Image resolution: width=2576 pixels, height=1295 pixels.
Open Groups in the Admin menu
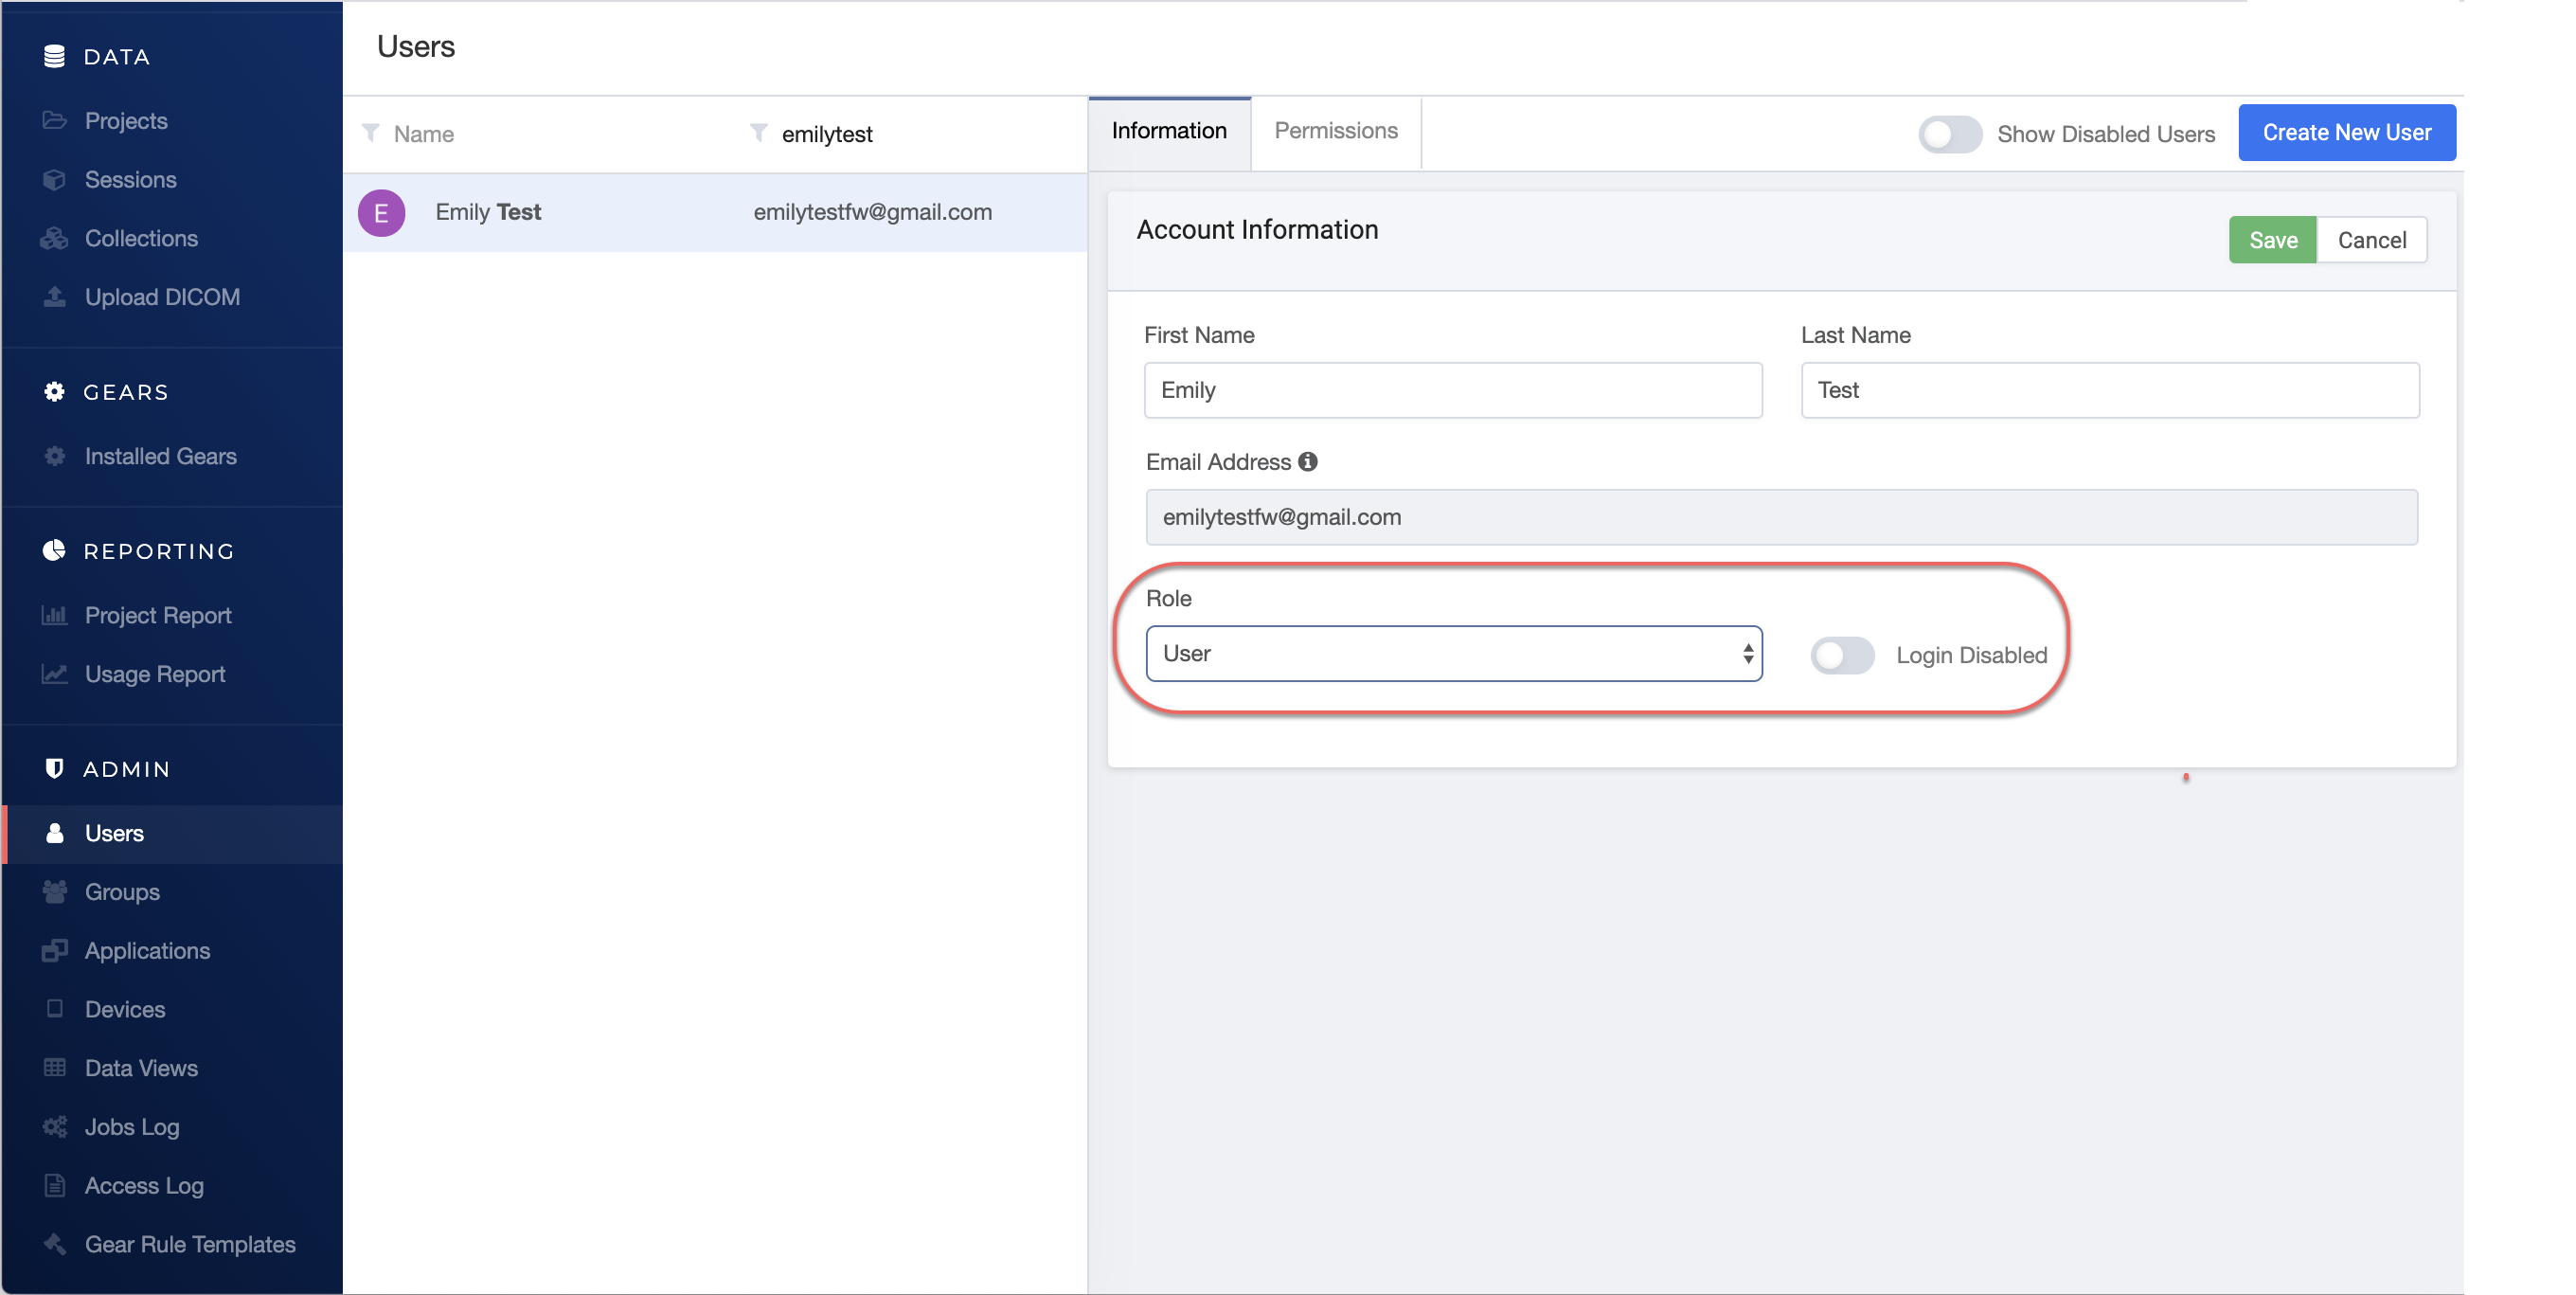coord(122,892)
